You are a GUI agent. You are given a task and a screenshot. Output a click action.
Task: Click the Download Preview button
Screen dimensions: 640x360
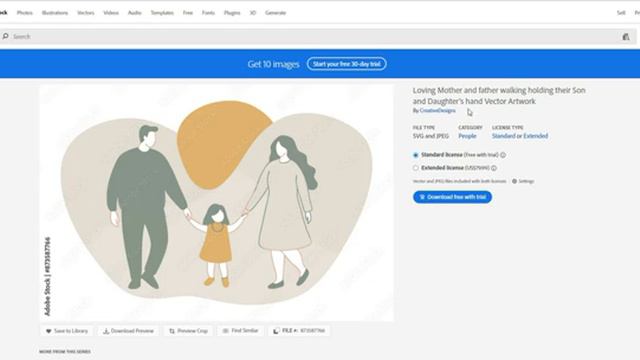click(128, 331)
